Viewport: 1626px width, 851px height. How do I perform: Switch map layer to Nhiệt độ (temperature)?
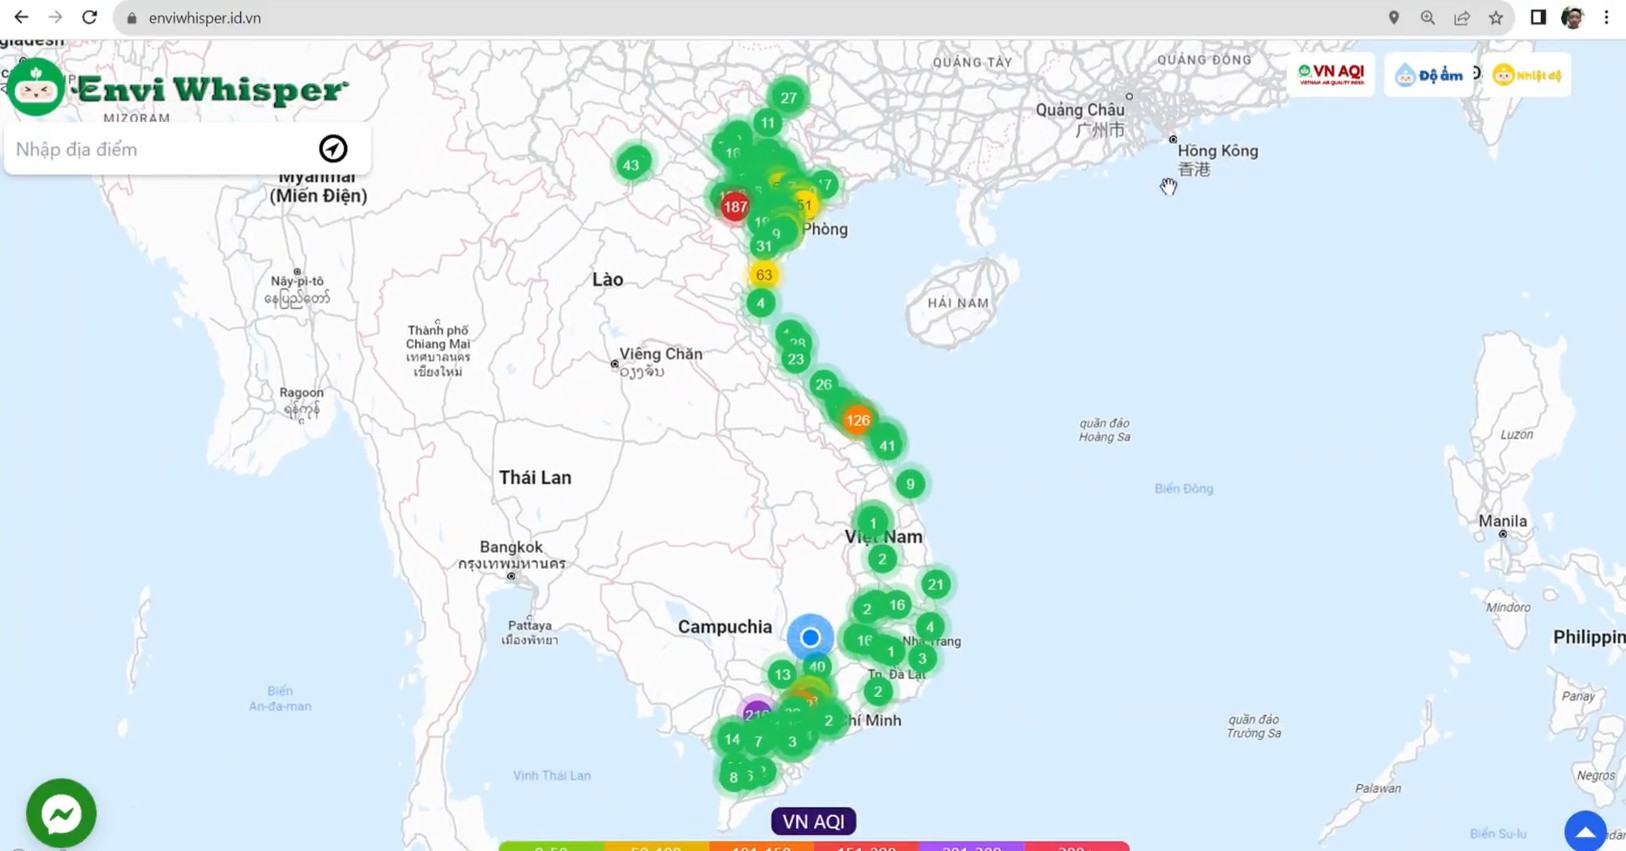[x=1526, y=75]
